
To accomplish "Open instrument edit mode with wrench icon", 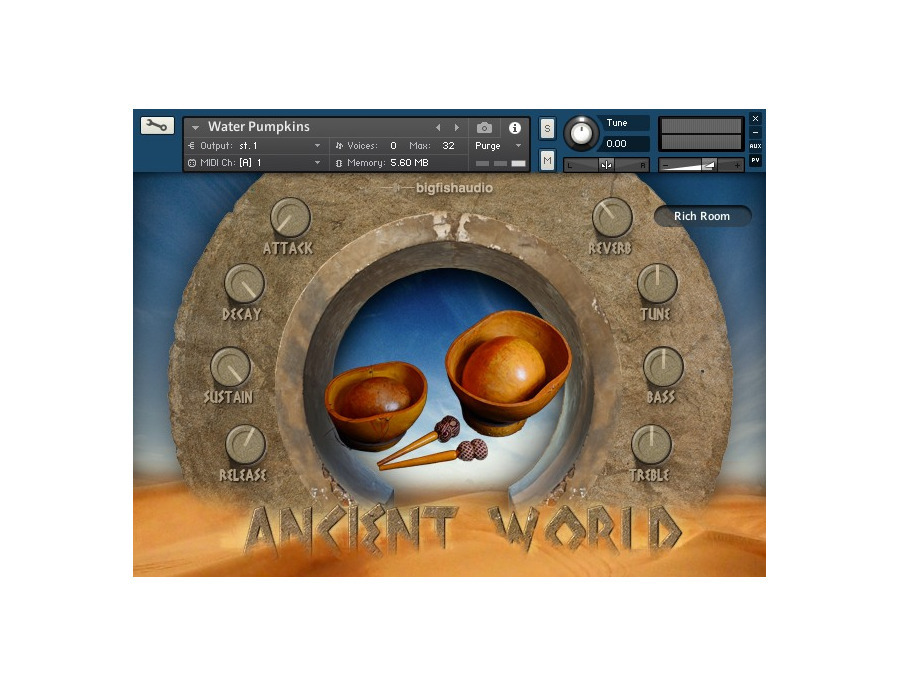I will point(157,126).
